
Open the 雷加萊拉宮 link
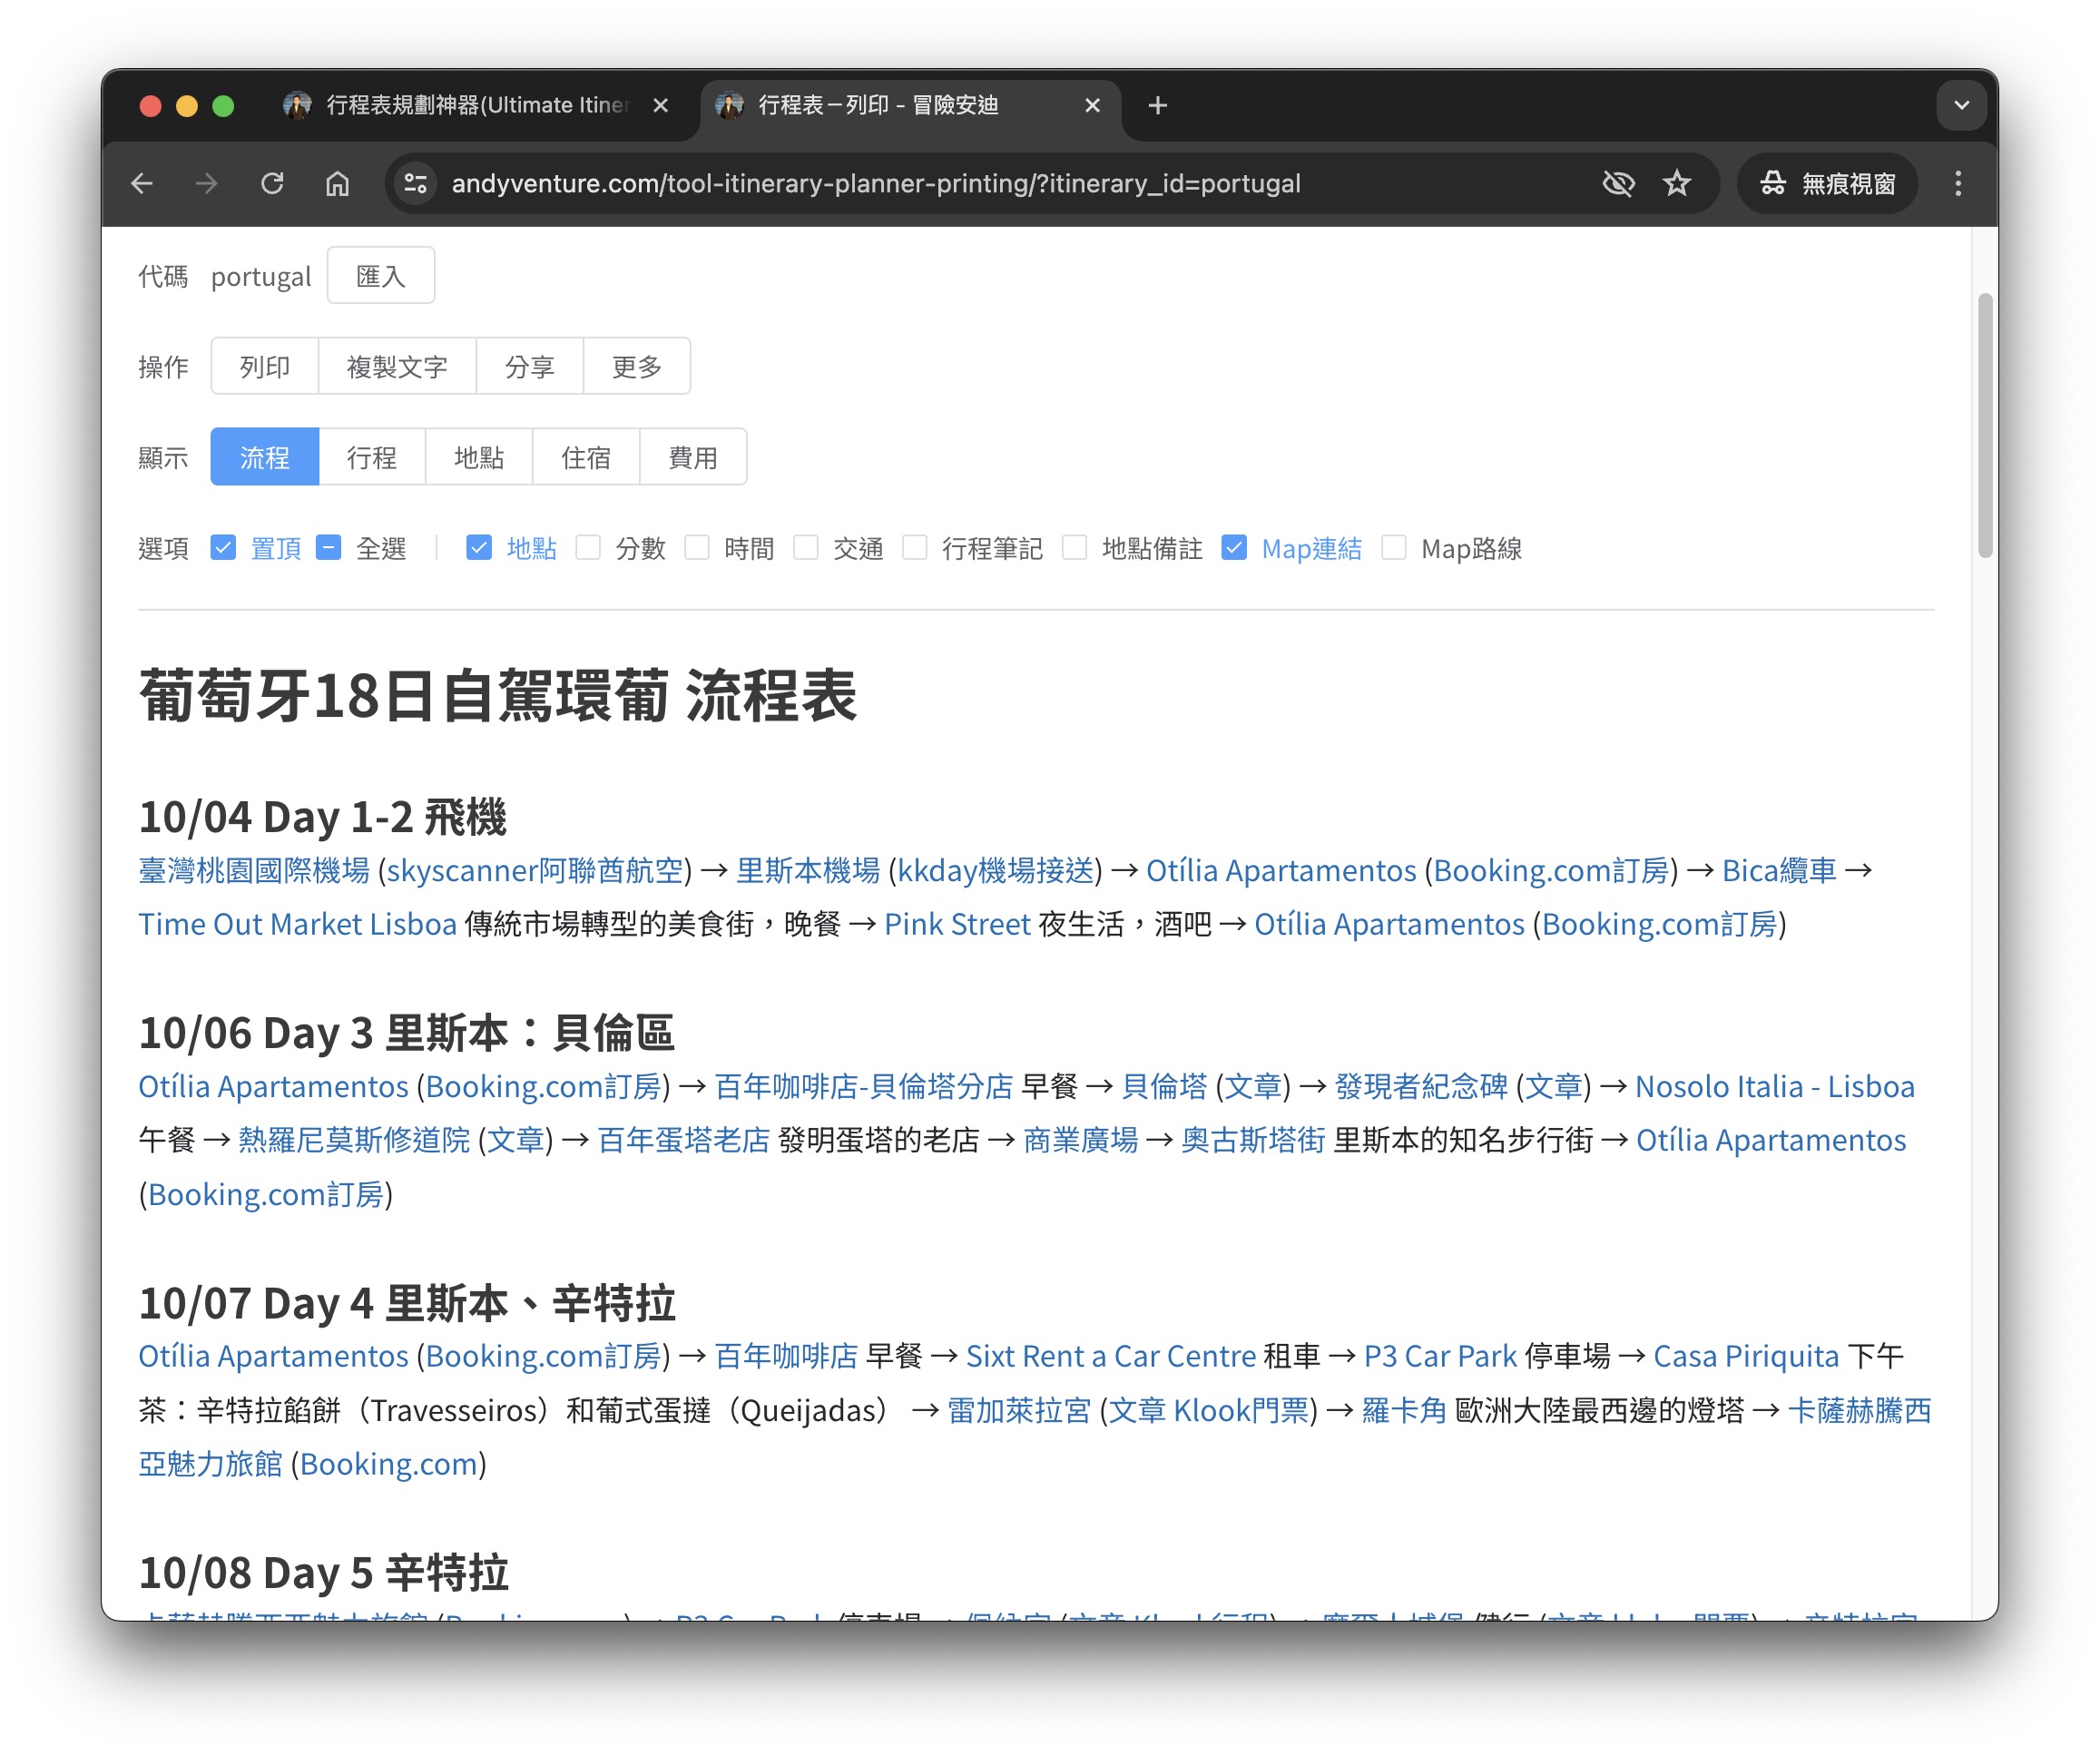(x=1019, y=1411)
